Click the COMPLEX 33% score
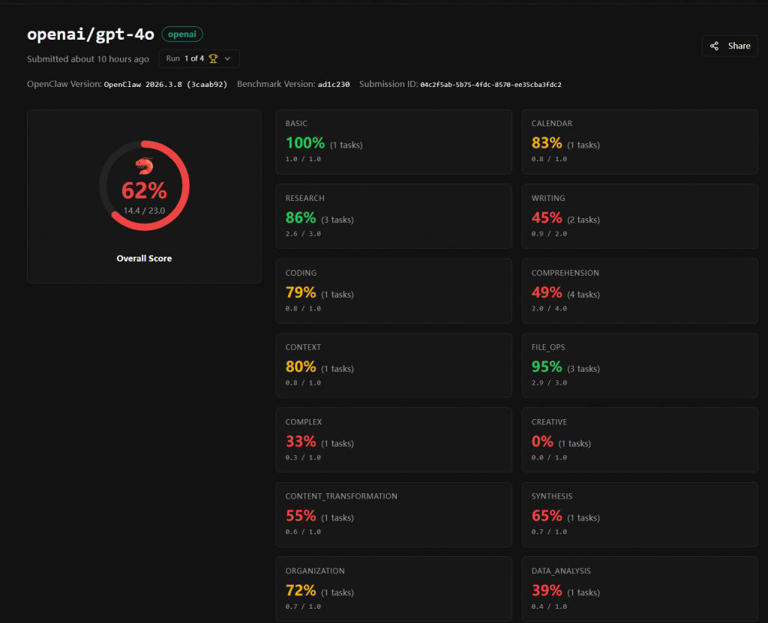This screenshot has height=623, width=768. pos(301,442)
